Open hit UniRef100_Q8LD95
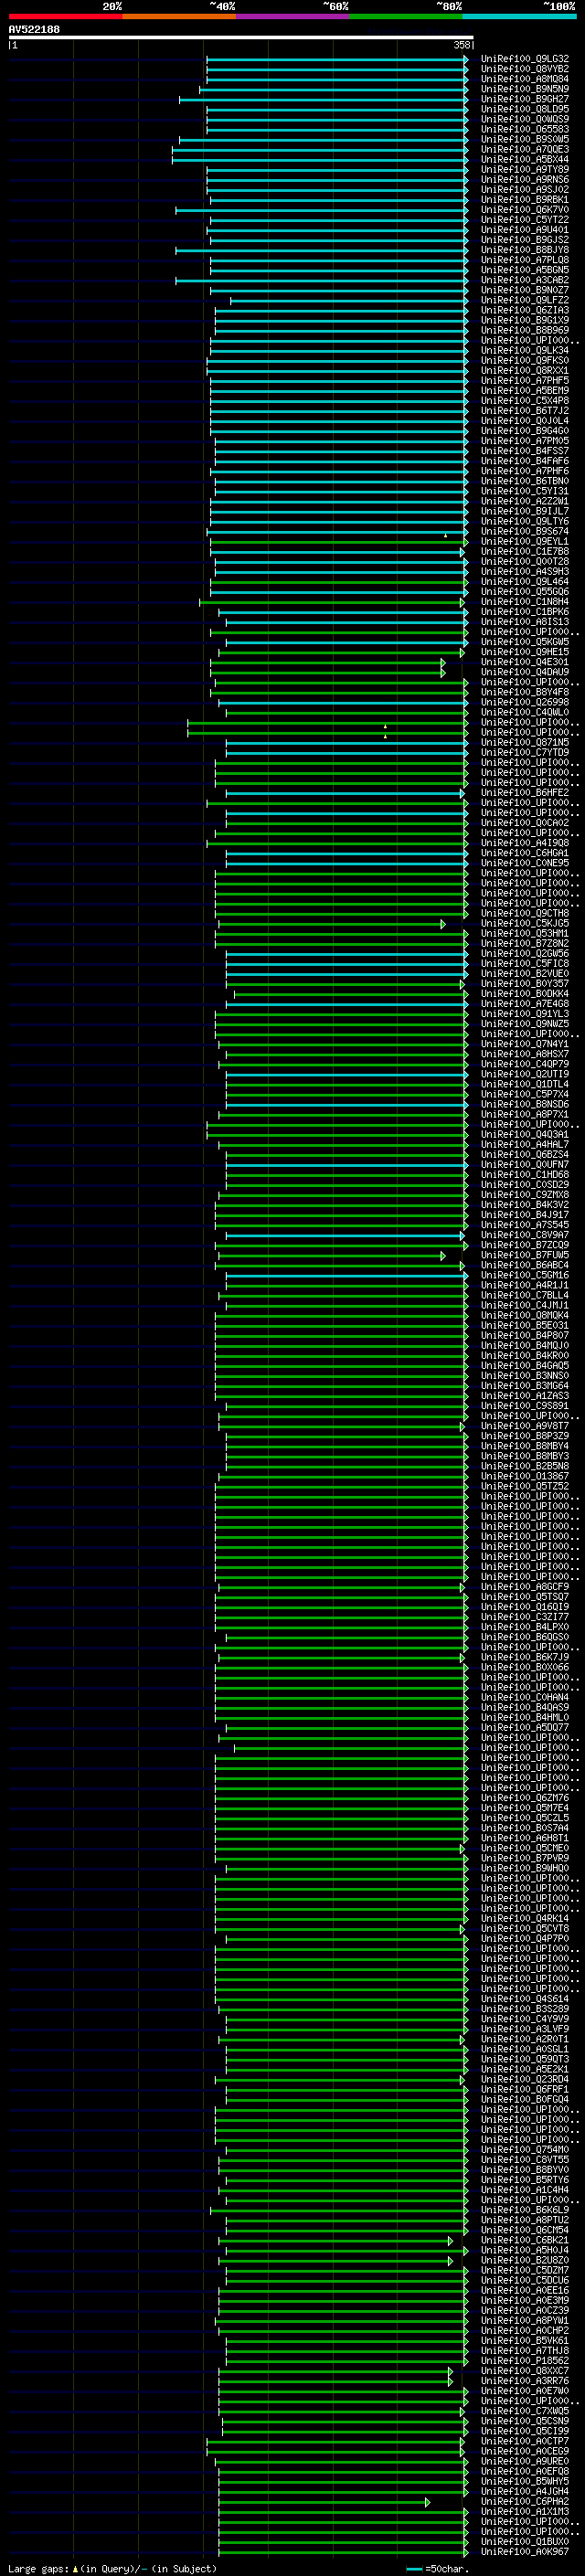The height and width of the screenshot is (2576, 585). tap(525, 109)
